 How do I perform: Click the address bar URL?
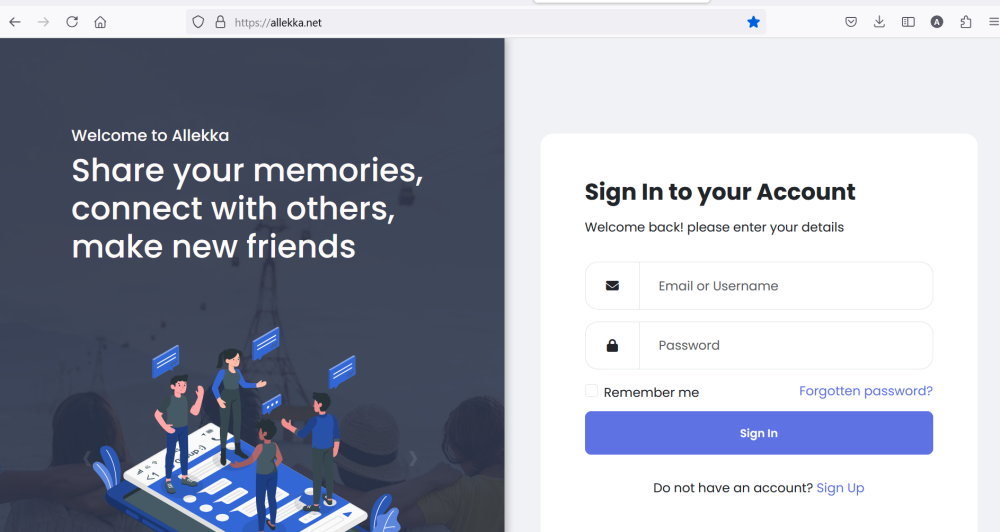tap(278, 22)
